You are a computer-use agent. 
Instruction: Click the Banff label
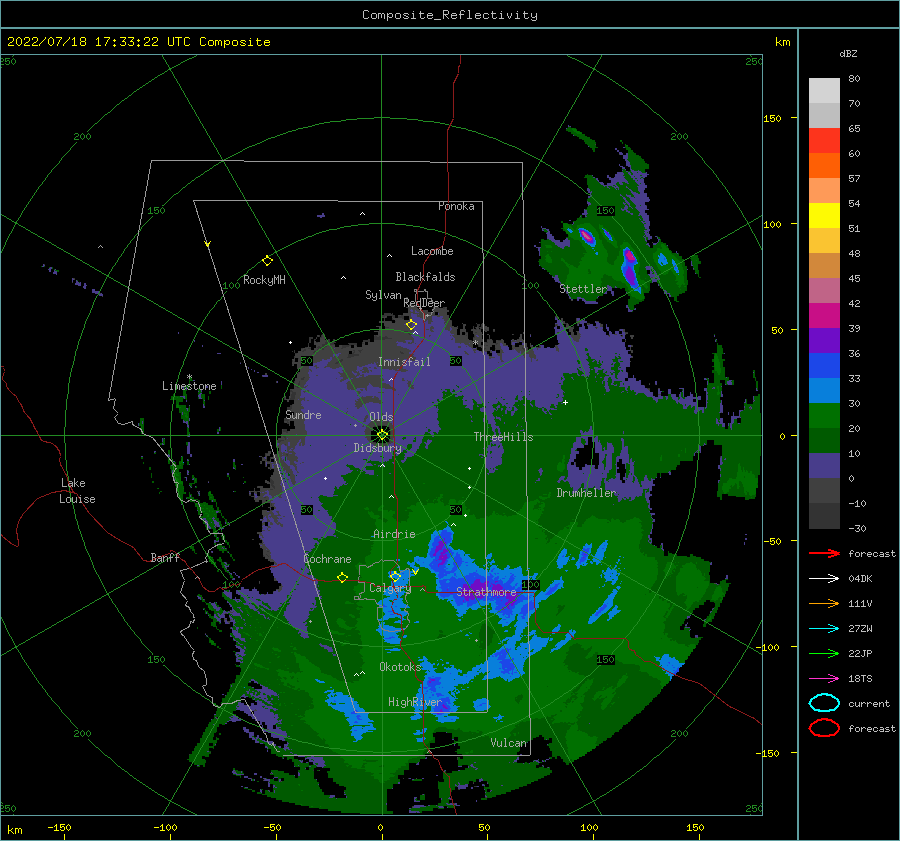pyautogui.click(x=165, y=557)
